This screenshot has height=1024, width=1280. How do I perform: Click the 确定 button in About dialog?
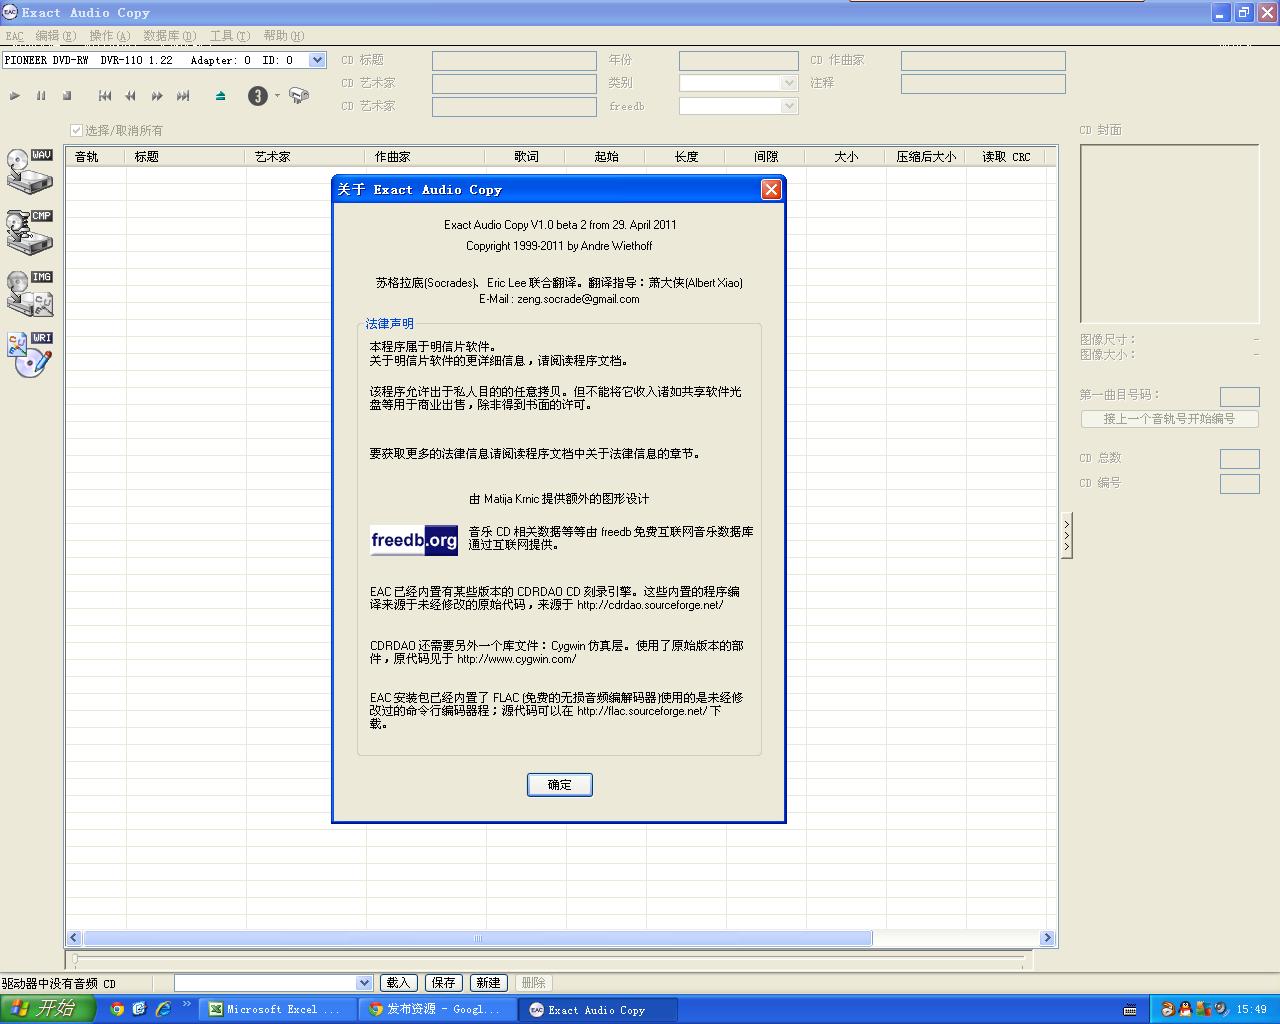560,785
